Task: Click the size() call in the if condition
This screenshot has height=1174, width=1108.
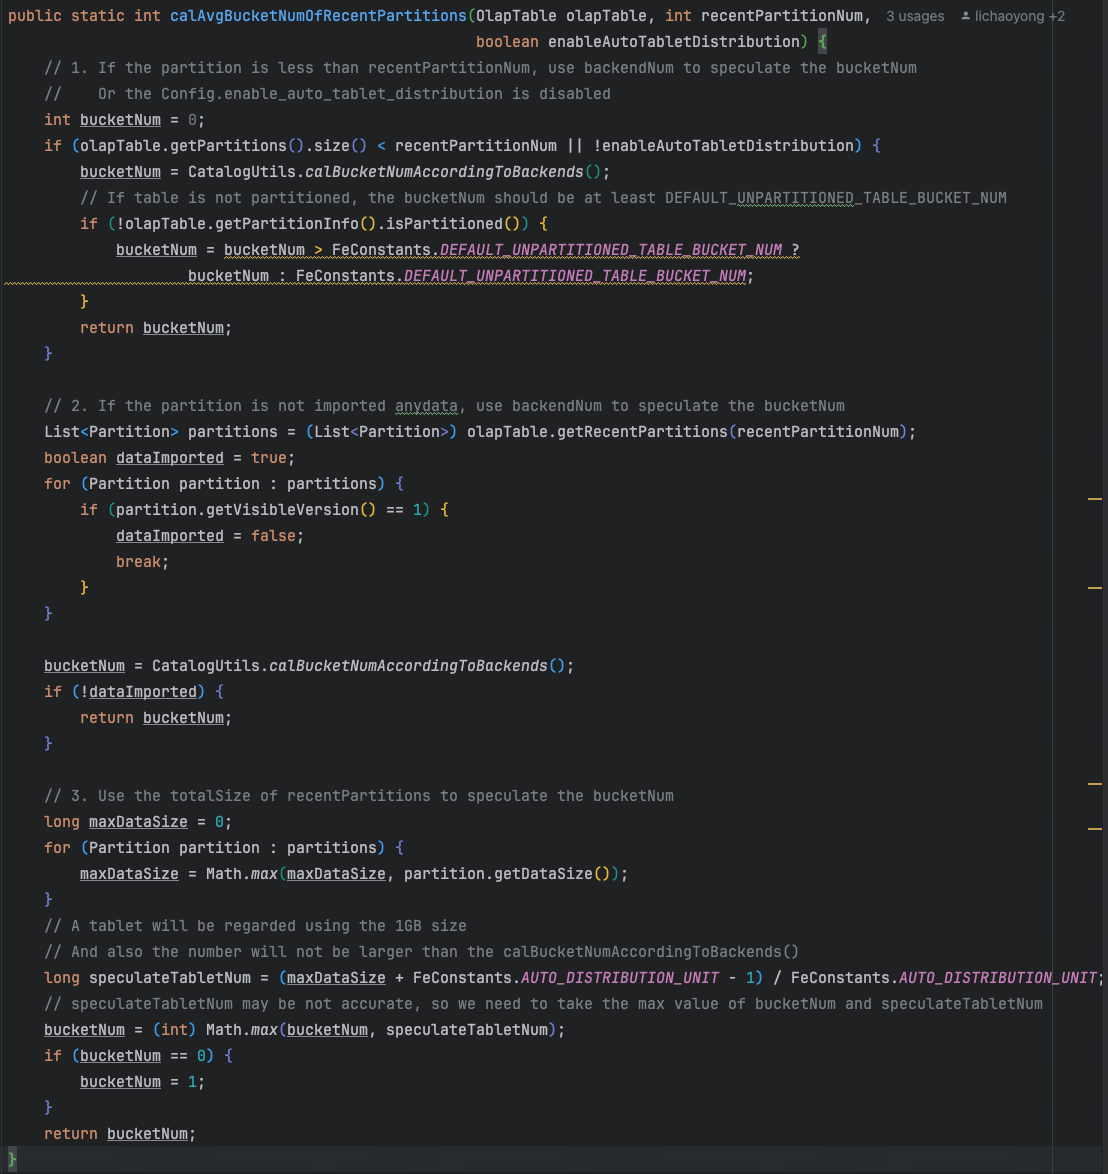Action: (341, 146)
